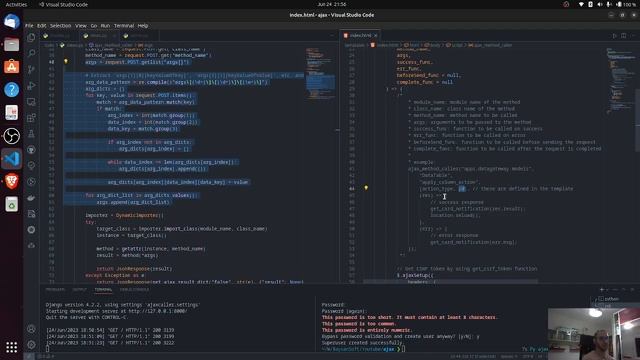
Task: Create a new terminal with plus button
Action: point(602,289)
